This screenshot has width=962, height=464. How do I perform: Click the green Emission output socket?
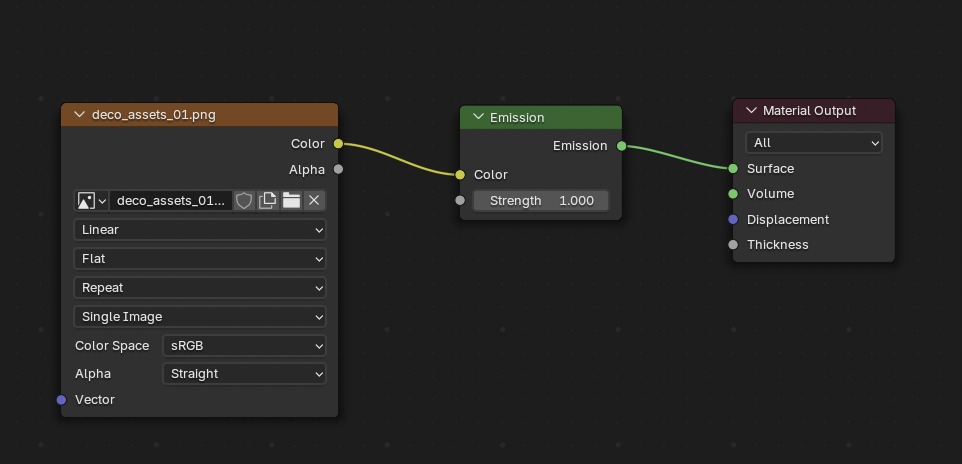(621, 146)
